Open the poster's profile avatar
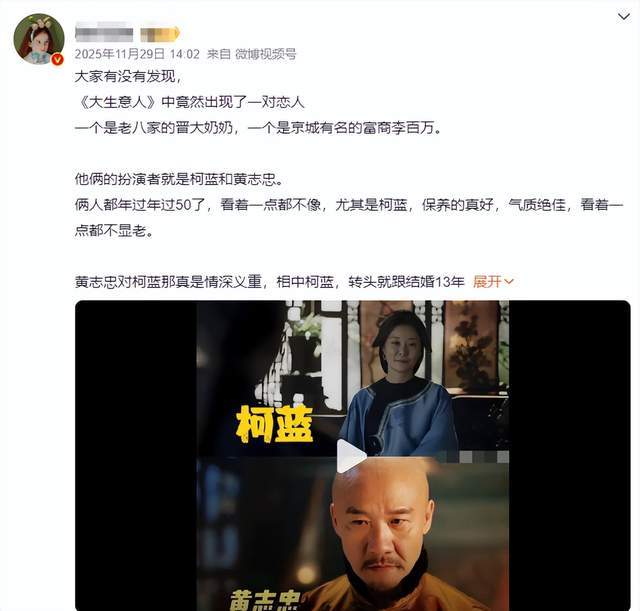This screenshot has height=611, width=640. coord(39,39)
